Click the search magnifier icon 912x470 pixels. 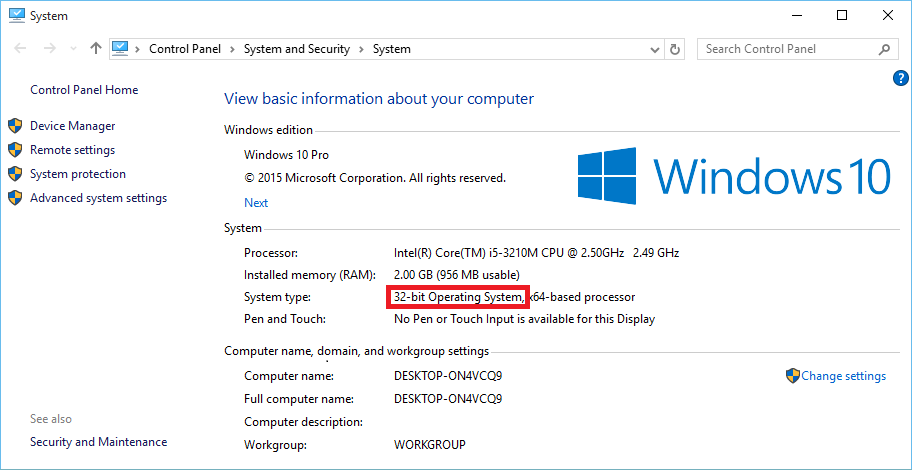(884, 49)
